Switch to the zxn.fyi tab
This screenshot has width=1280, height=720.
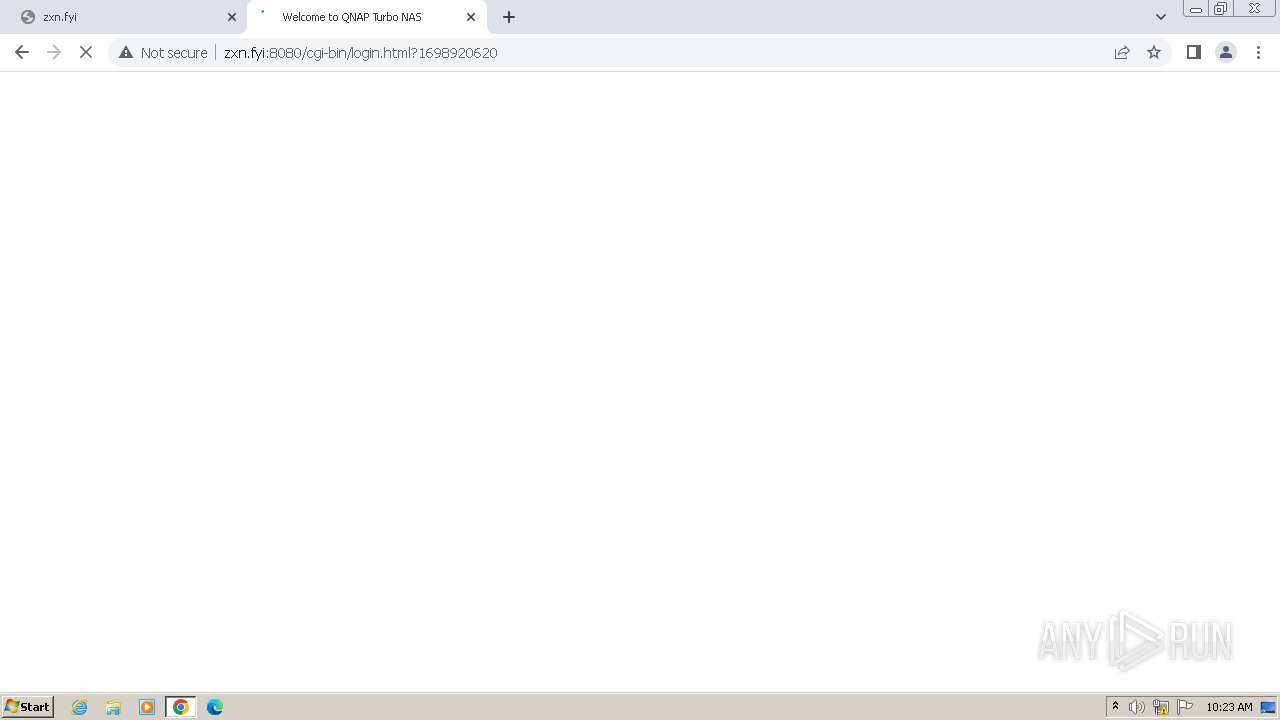pyautogui.click(x=122, y=17)
